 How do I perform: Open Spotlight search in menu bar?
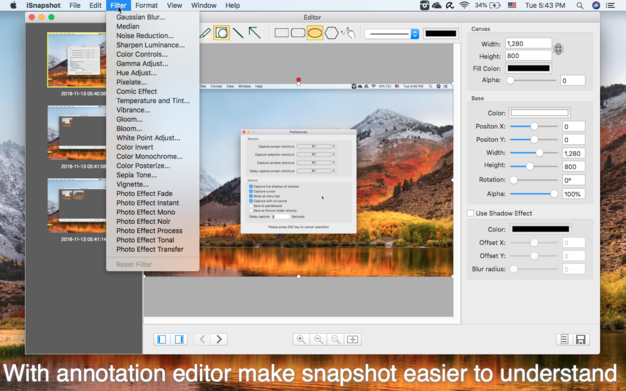[x=580, y=5]
